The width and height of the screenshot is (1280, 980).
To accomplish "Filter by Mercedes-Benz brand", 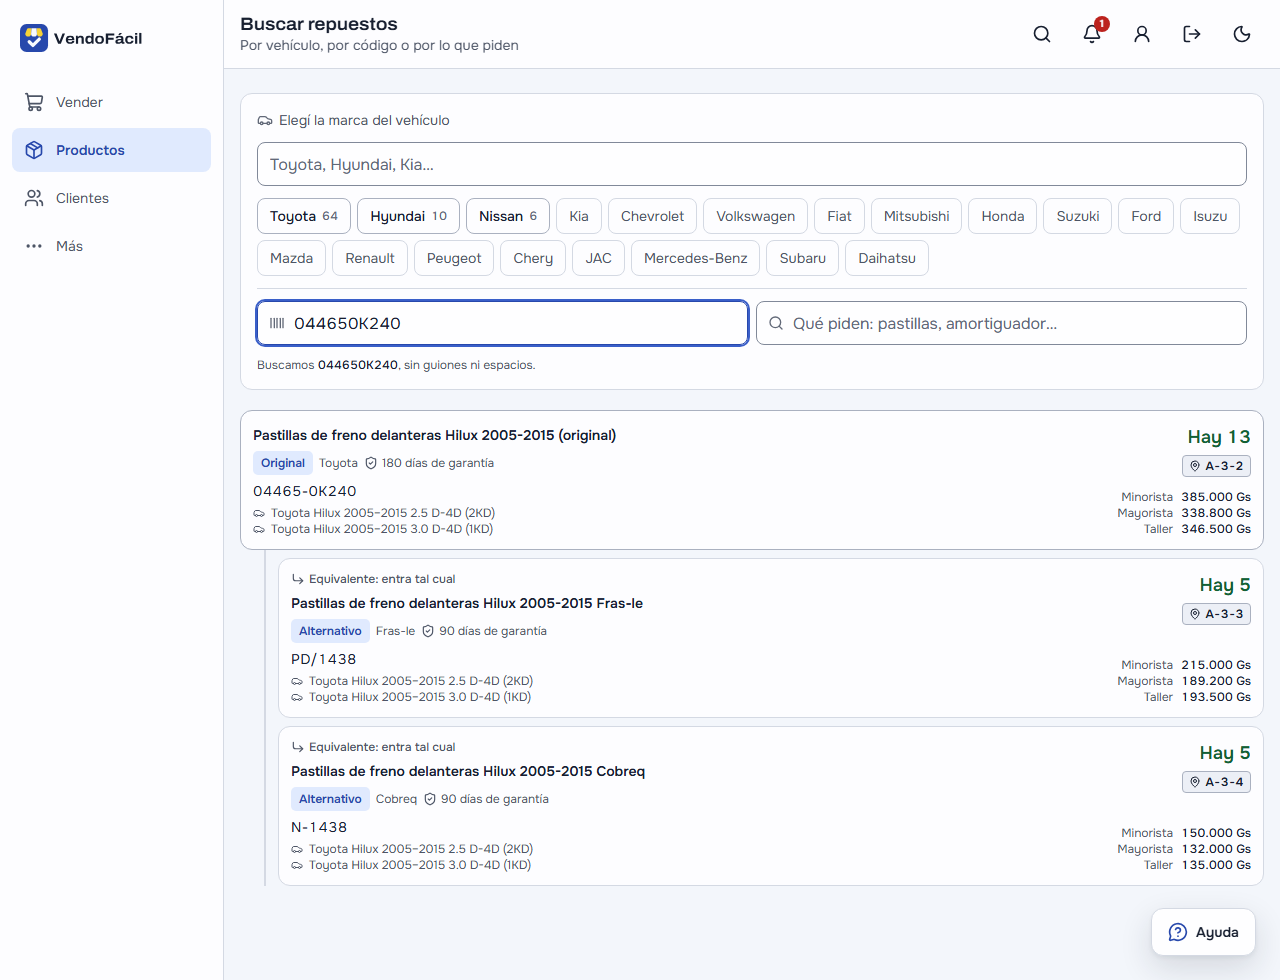I will 696,258.
